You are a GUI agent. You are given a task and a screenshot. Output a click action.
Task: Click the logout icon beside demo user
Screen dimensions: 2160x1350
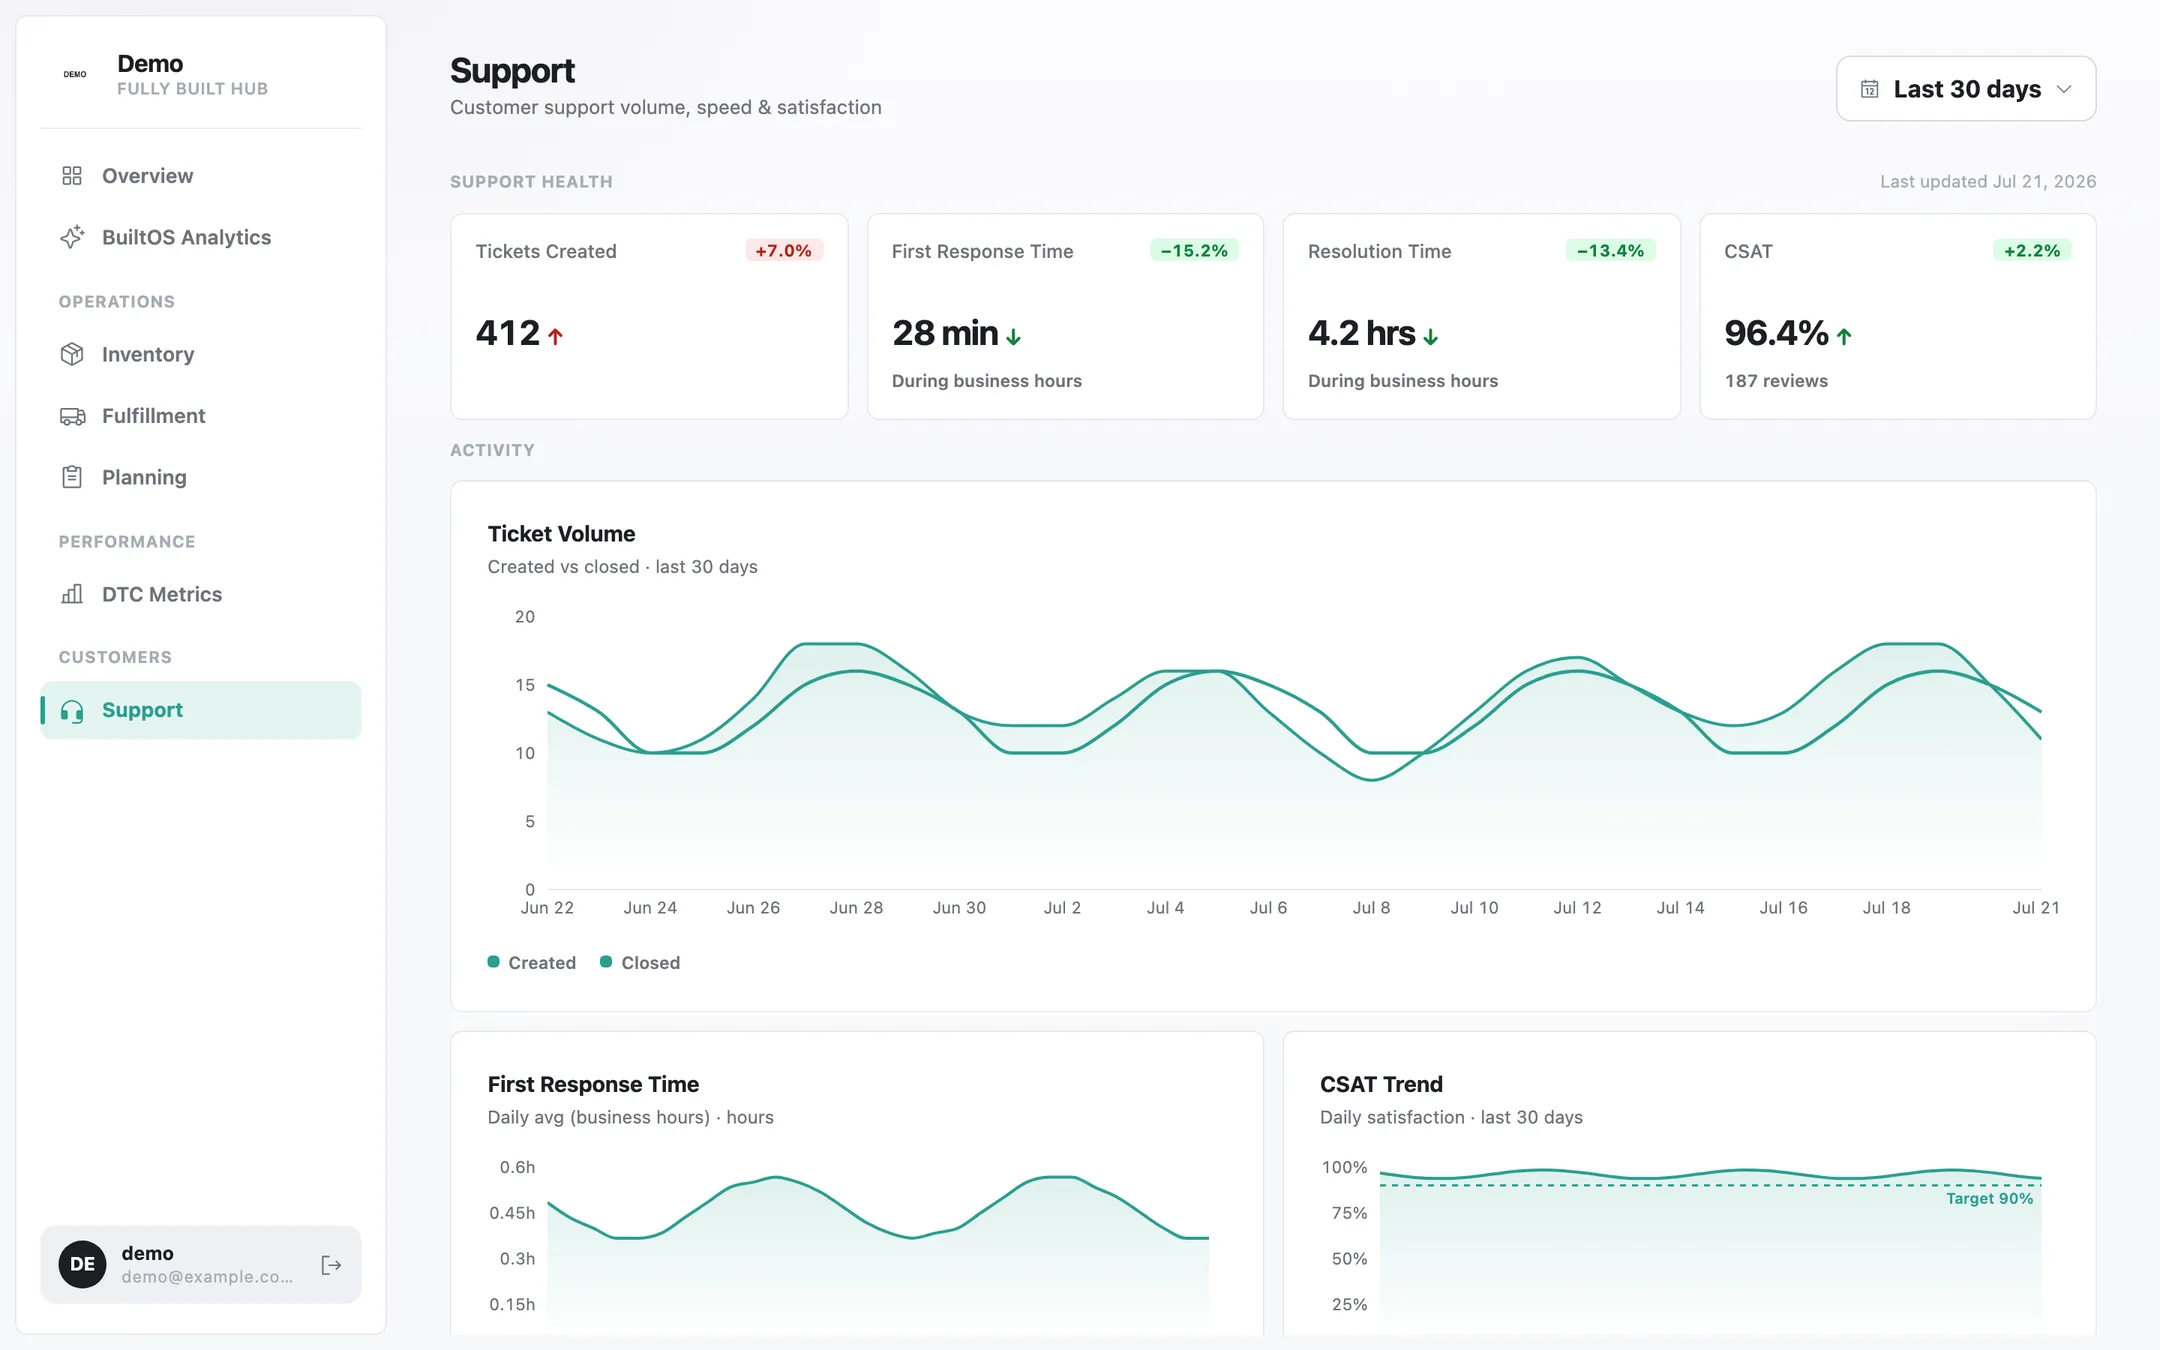click(331, 1265)
